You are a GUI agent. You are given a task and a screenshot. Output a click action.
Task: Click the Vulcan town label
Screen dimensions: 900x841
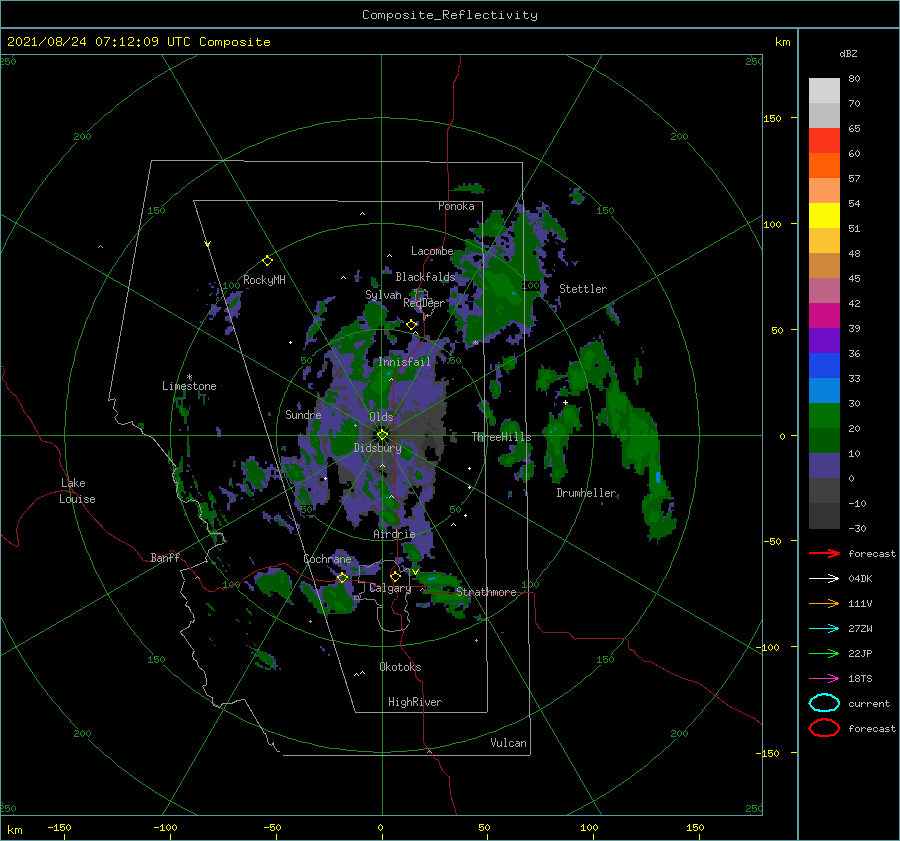509,743
